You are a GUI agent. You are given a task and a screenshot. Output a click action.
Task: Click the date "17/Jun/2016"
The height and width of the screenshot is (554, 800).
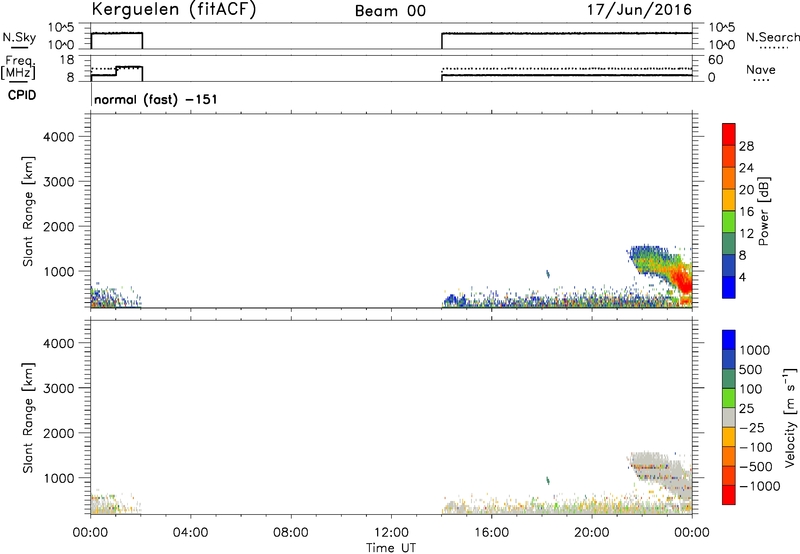click(640, 10)
